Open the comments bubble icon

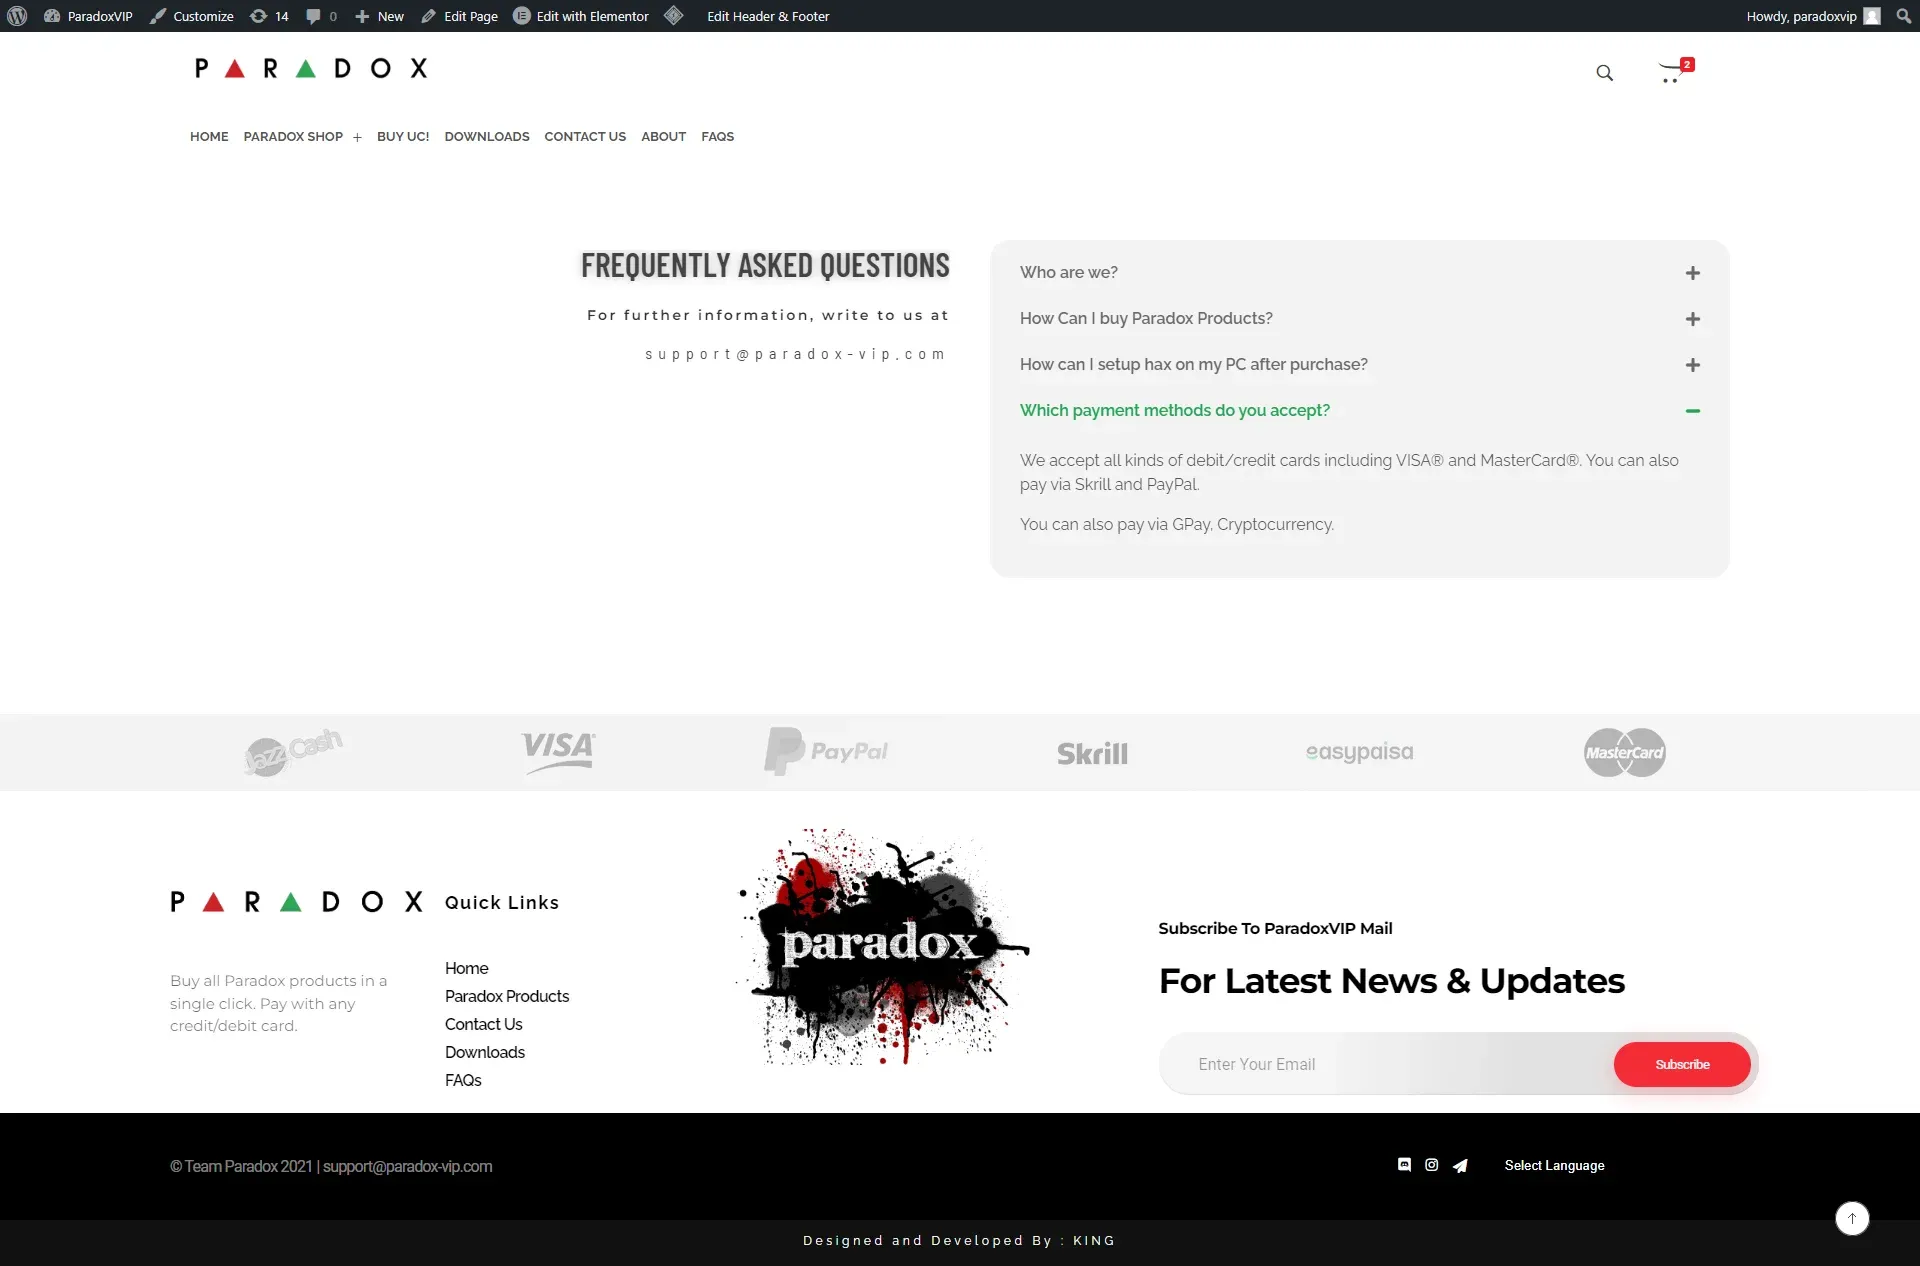coord(321,16)
